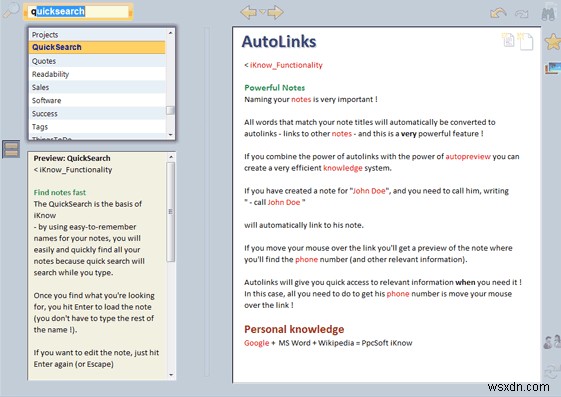The image size is (561, 397).
Task: Open the knowledge link
Action: [x=342, y=168]
